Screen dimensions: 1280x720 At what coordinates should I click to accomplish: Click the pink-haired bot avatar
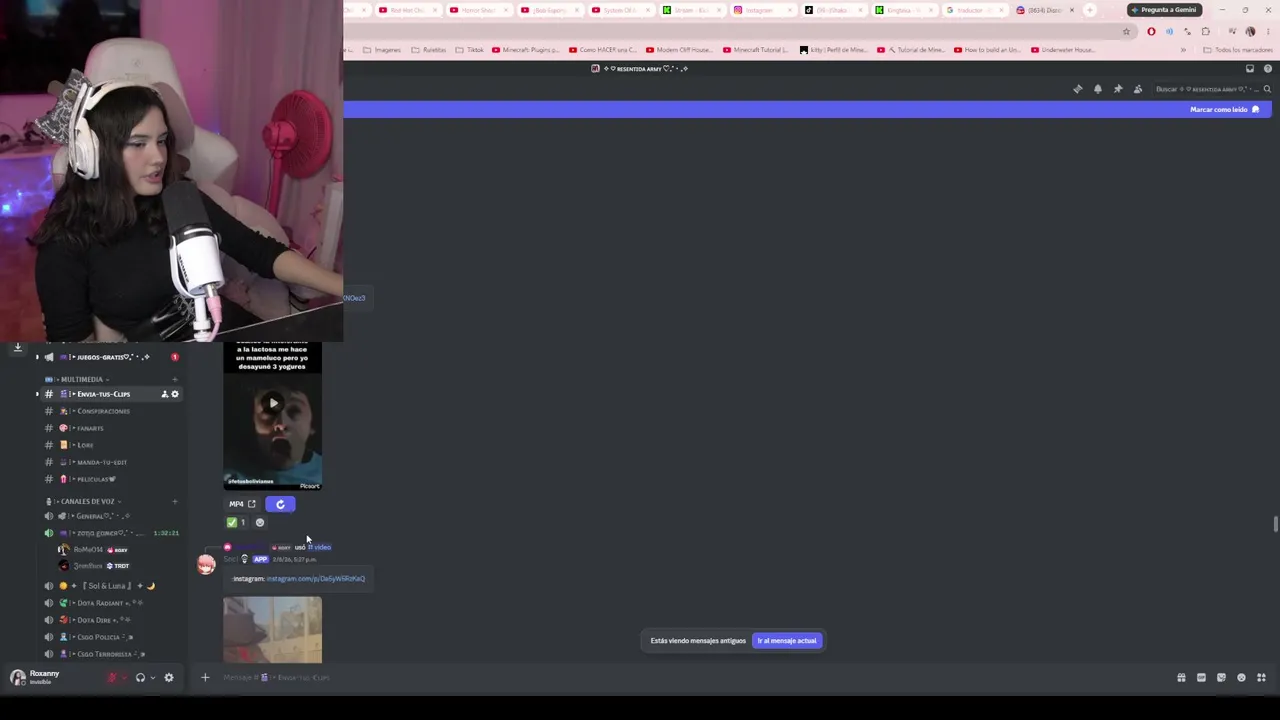(206, 564)
